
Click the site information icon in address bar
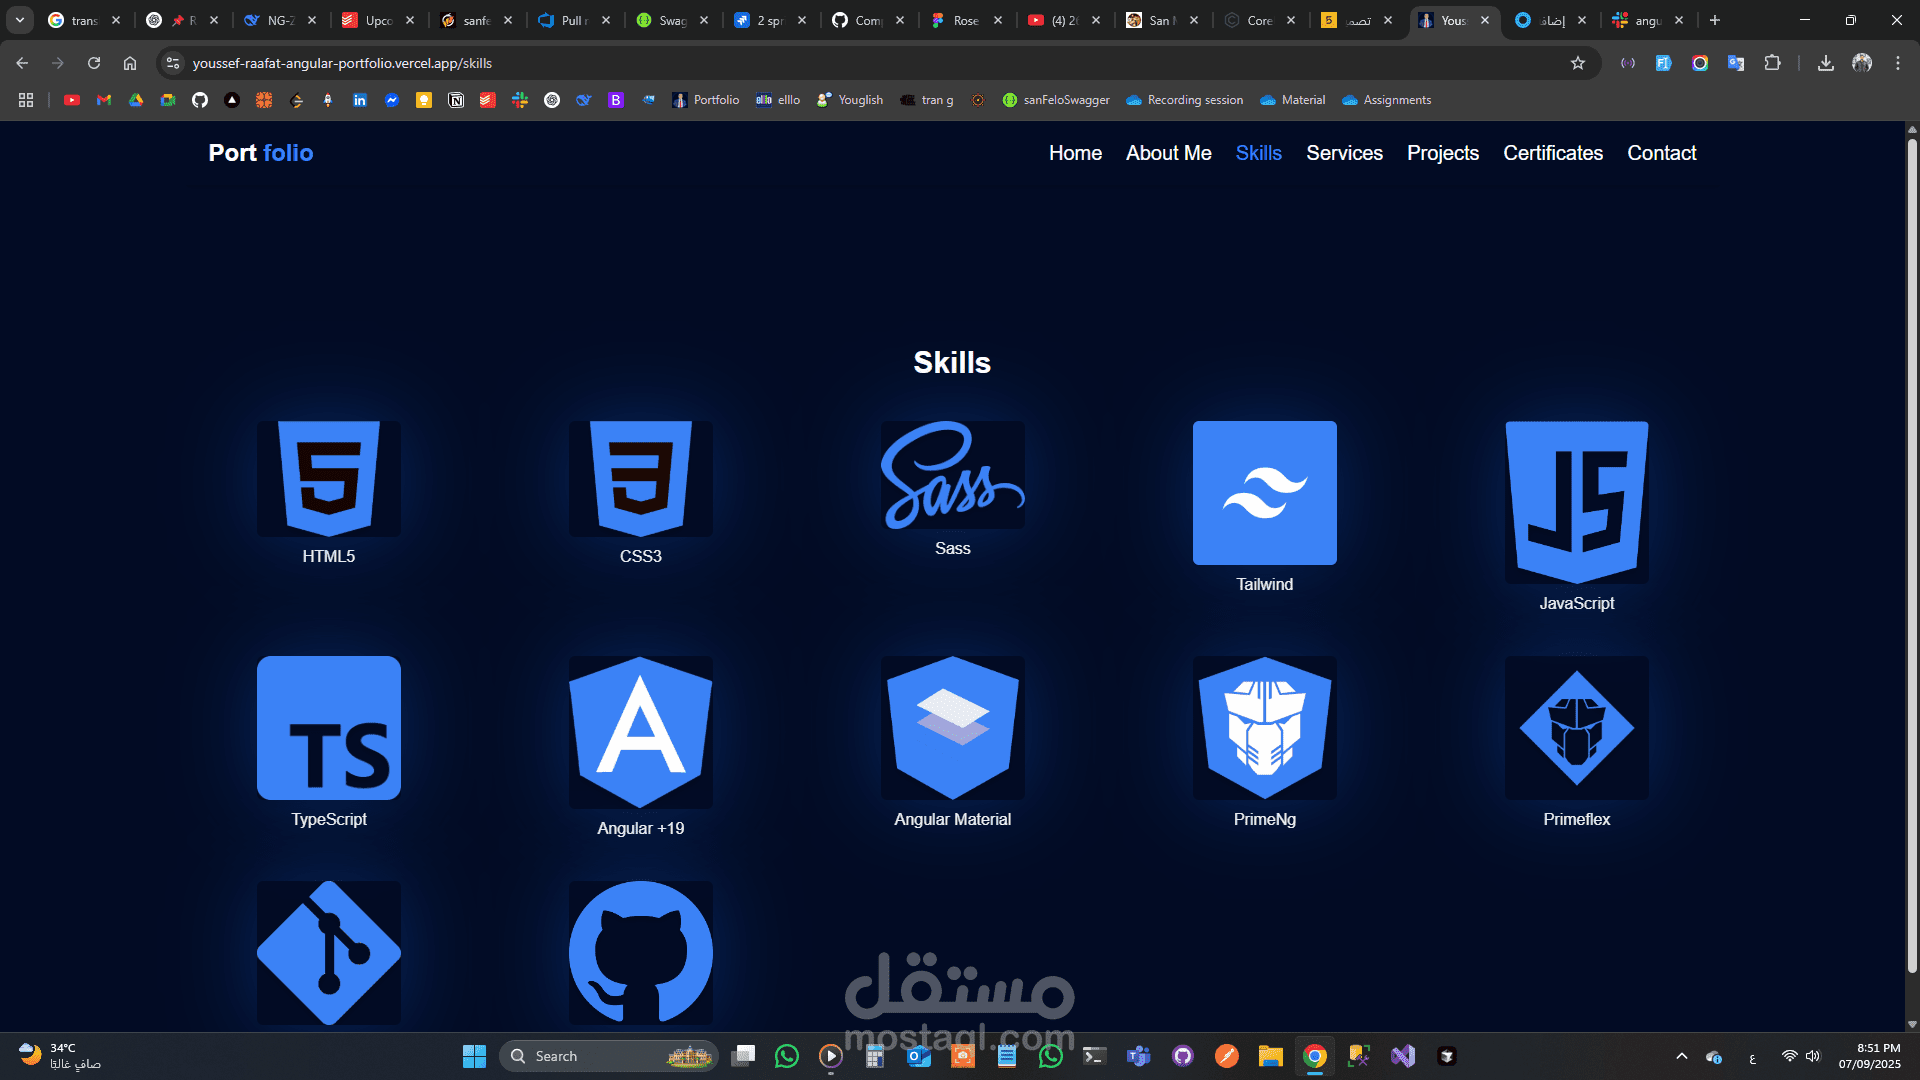coord(173,63)
